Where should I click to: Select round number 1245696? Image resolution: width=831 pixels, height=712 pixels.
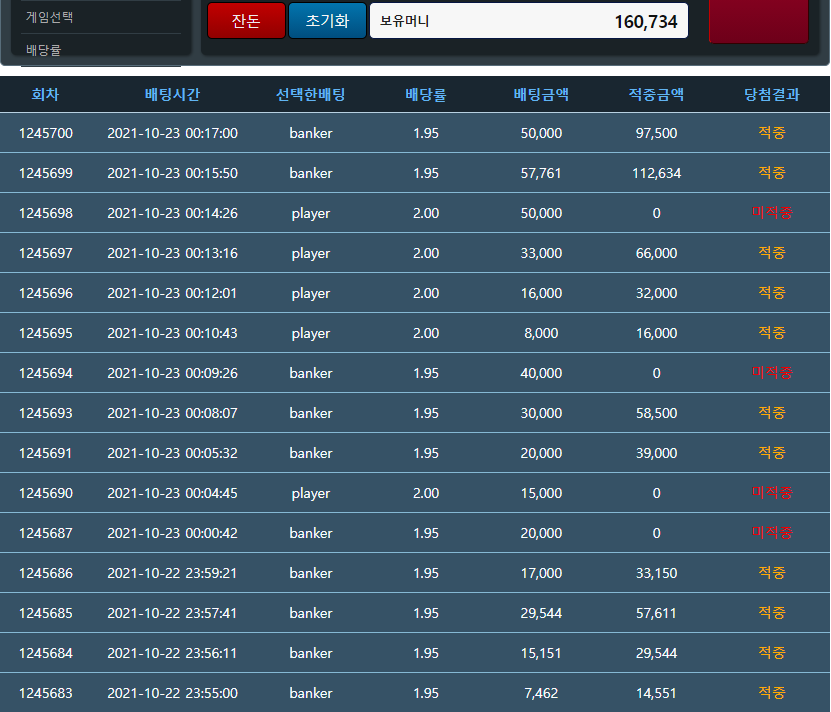coord(46,293)
